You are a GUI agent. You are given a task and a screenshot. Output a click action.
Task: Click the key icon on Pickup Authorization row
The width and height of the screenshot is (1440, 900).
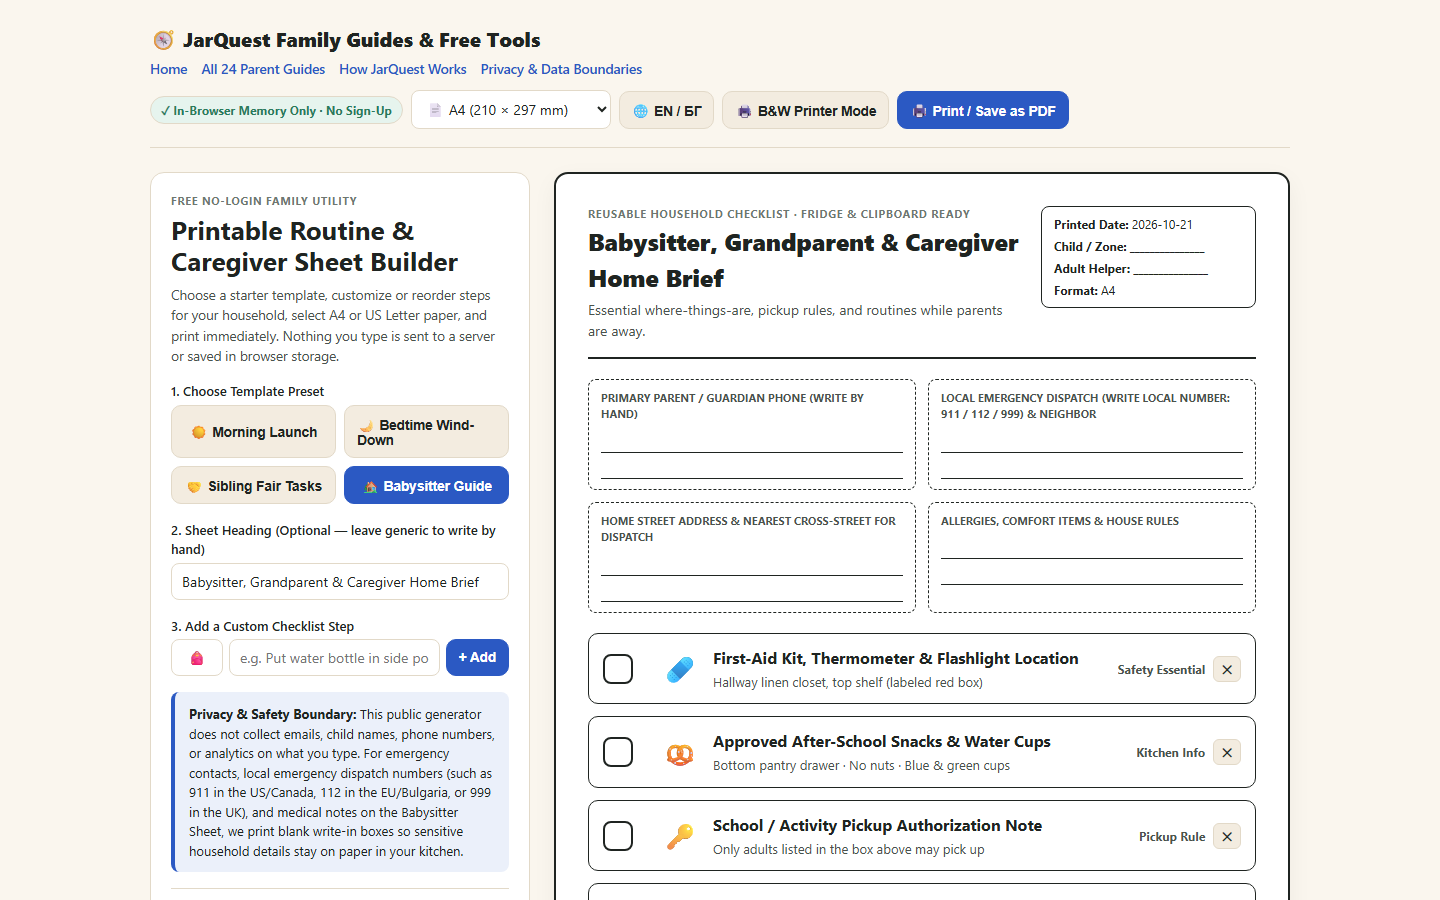point(680,837)
